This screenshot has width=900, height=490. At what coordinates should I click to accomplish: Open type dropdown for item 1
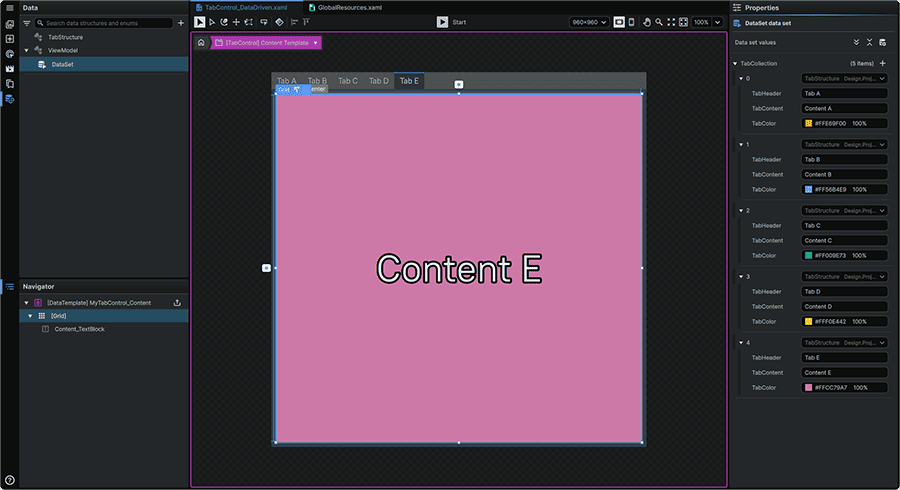point(844,145)
